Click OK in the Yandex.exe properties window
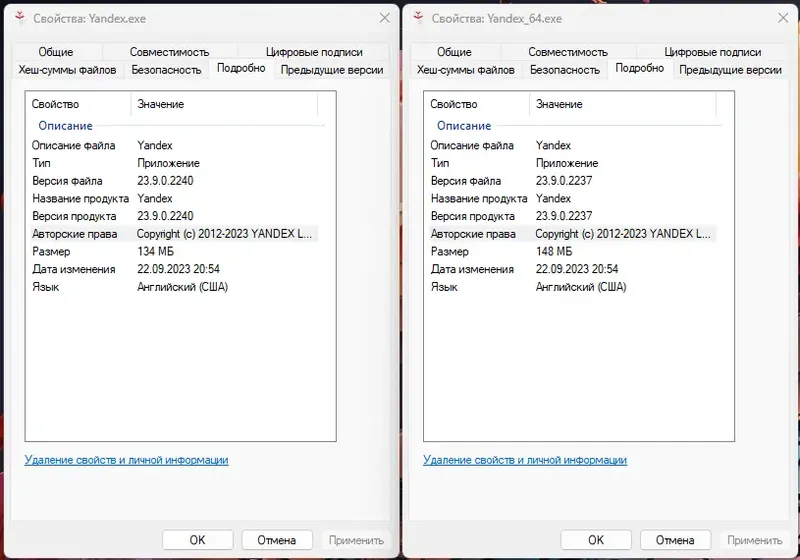 [197, 540]
